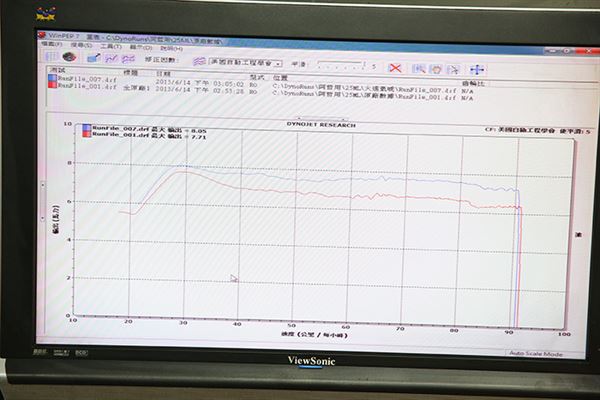This screenshot has height=400, width=600.
Task: Click the blue swatch beside RunFile_007 legend
Action: 85,128
